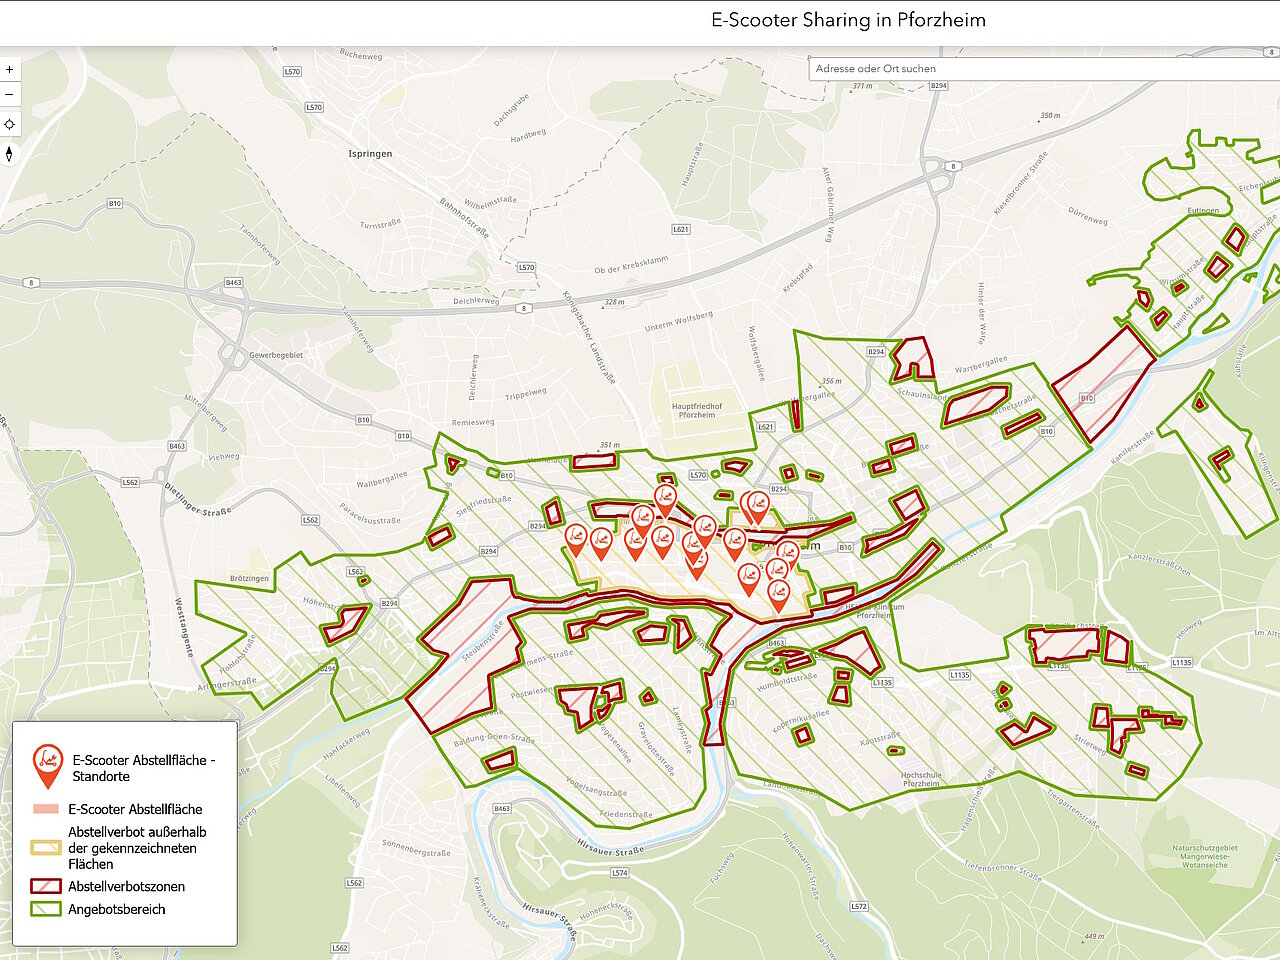The image size is (1280, 960).
Task: Click the 'Ispringen' town label
Action: coord(370,154)
